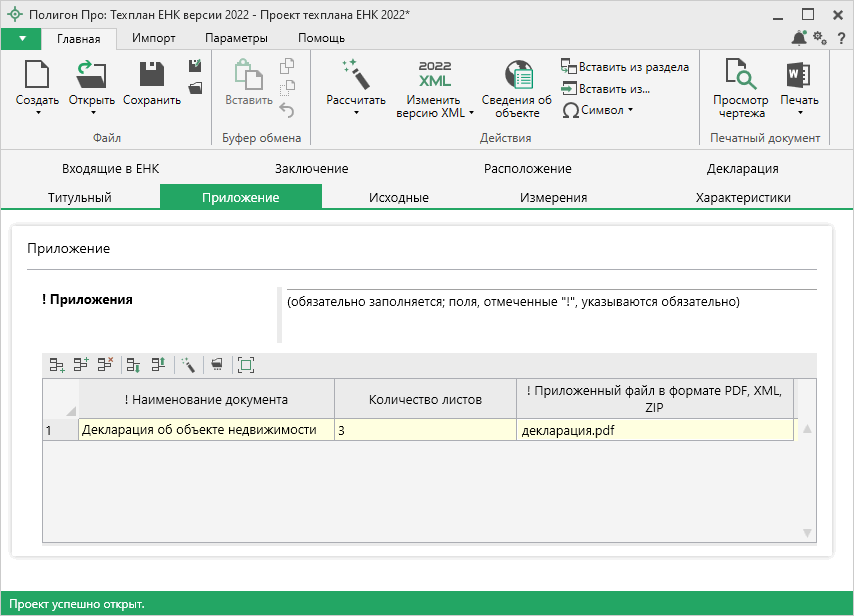Add a new row in table toolbar

57,366
